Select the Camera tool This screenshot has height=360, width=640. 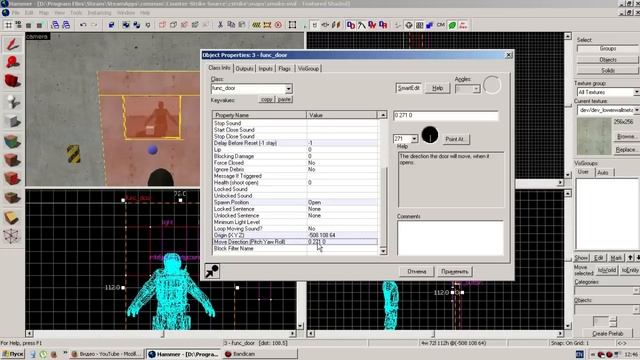(12, 81)
